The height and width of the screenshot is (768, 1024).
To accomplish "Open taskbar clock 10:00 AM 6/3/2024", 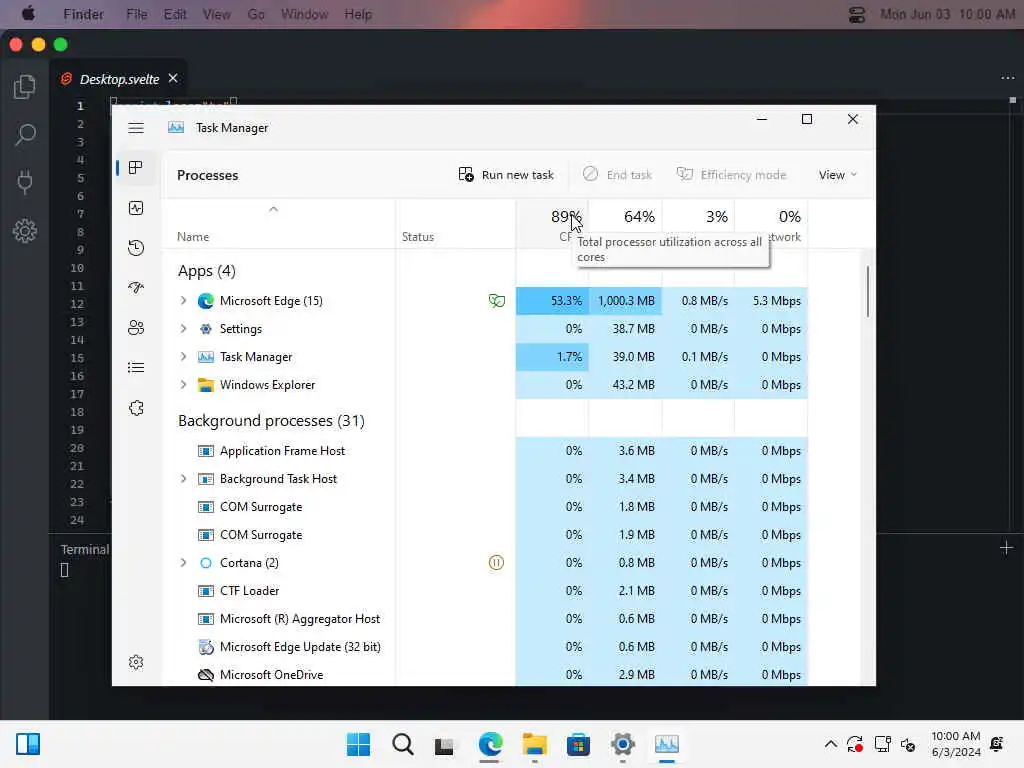I will pos(955,744).
